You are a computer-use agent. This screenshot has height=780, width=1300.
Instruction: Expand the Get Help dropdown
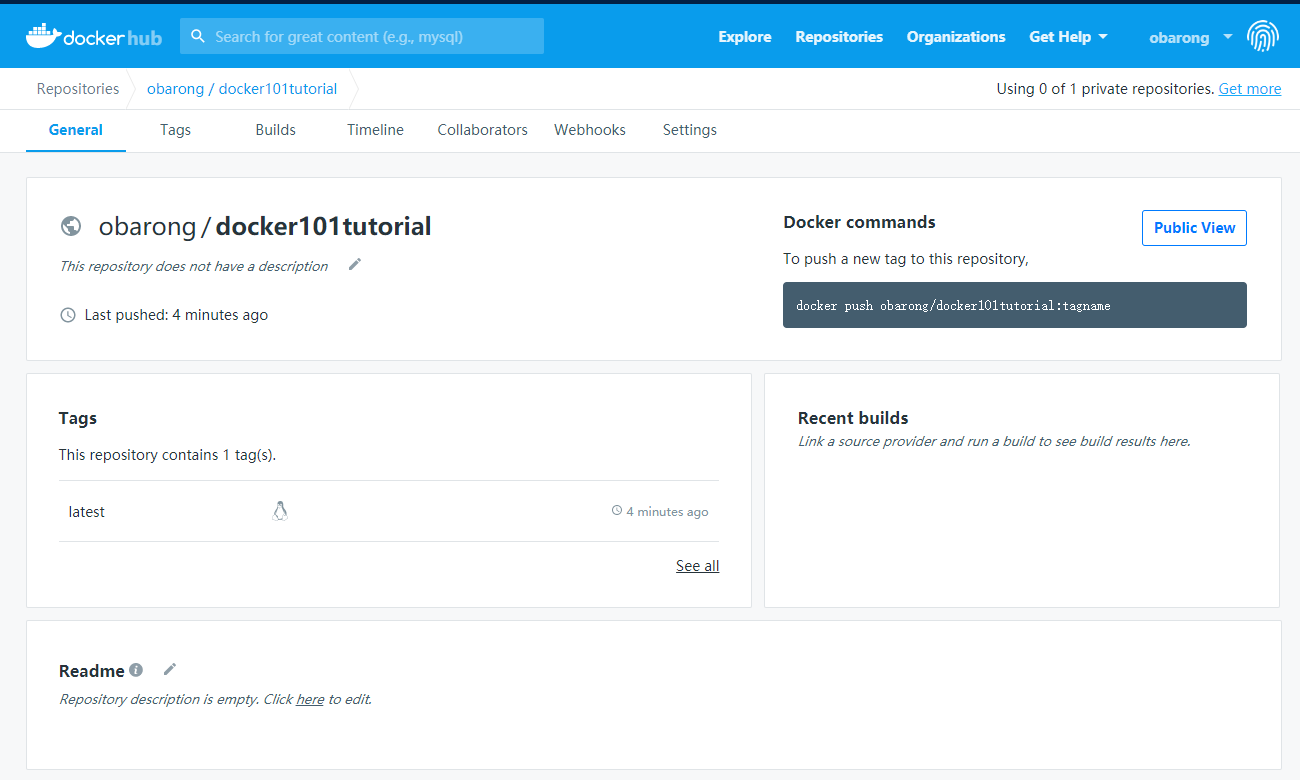1068,37
